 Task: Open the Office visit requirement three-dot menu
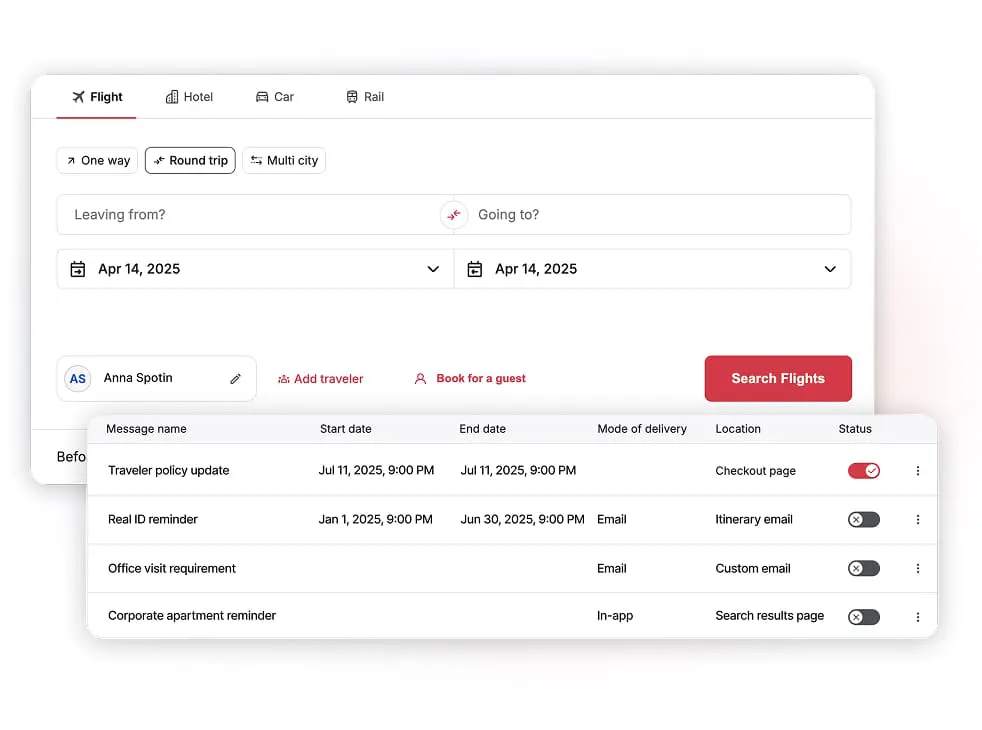coord(918,569)
